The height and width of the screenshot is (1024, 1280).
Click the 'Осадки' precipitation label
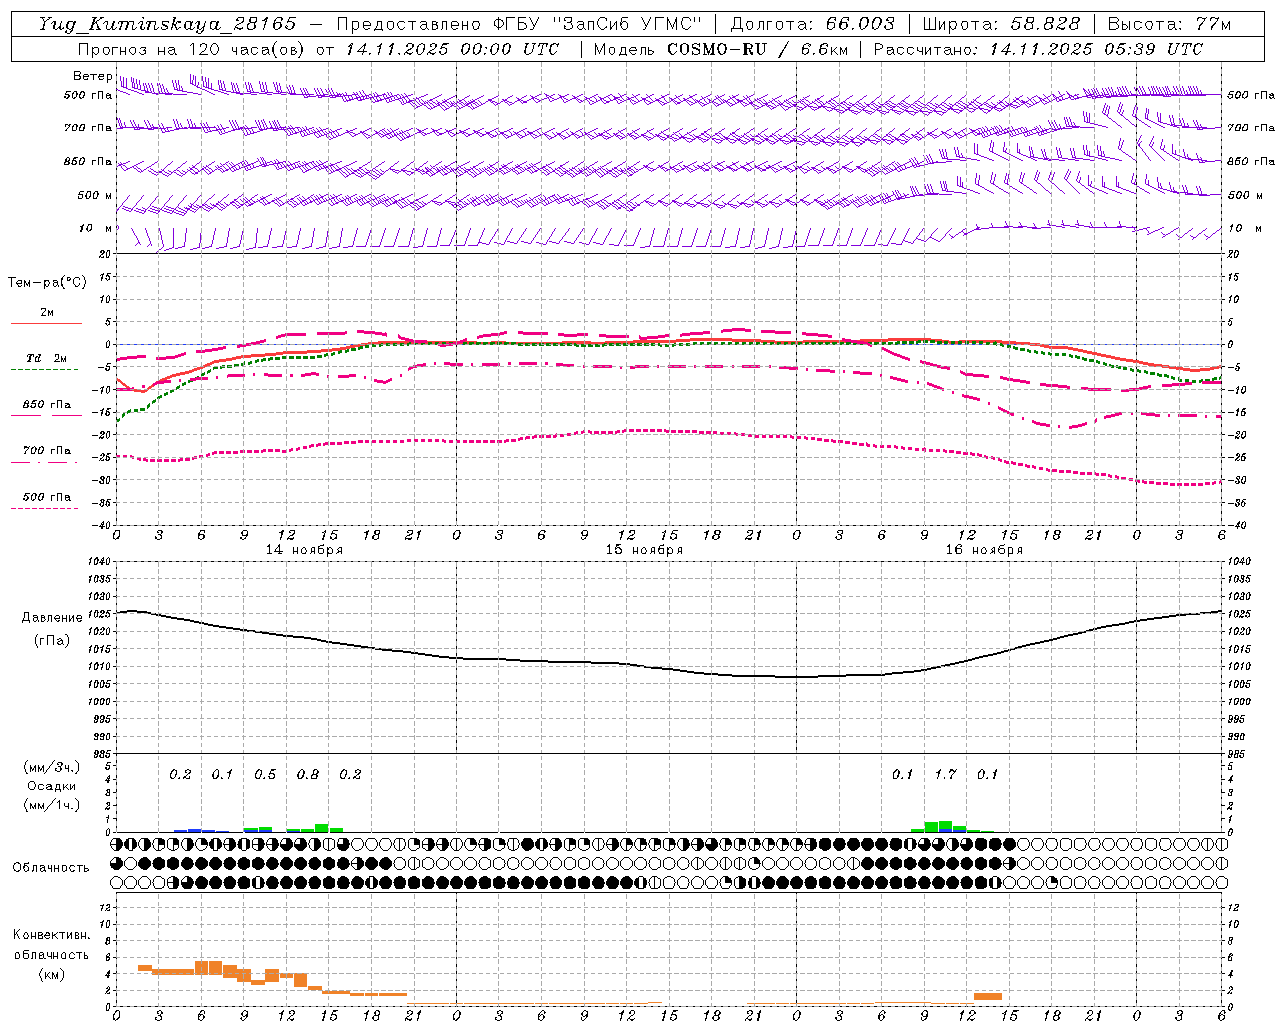click(x=51, y=786)
